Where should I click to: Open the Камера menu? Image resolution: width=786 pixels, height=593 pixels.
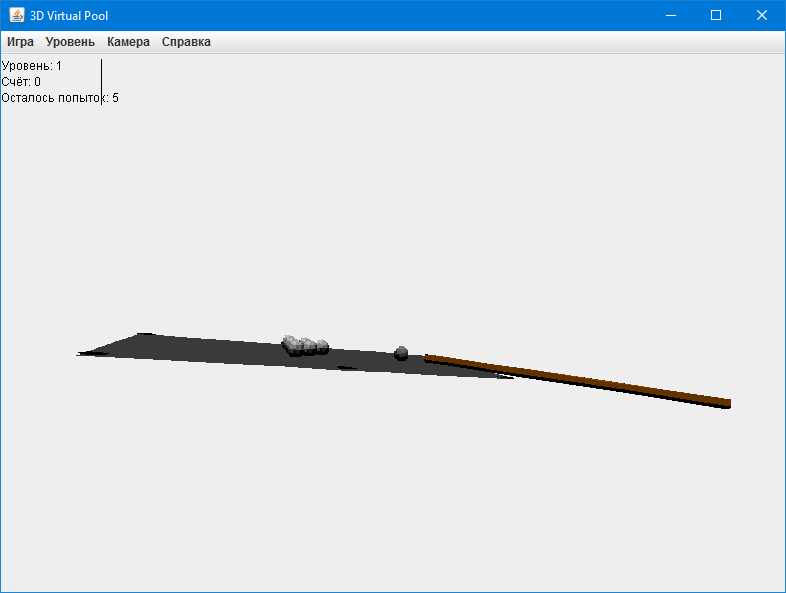click(x=128, y=42)
